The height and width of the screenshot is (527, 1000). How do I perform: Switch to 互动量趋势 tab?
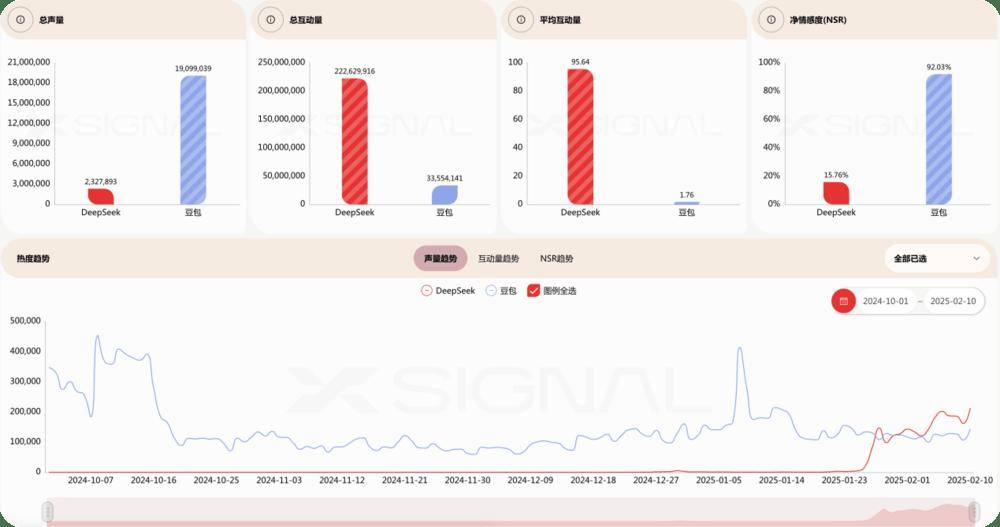coord(499,258)
